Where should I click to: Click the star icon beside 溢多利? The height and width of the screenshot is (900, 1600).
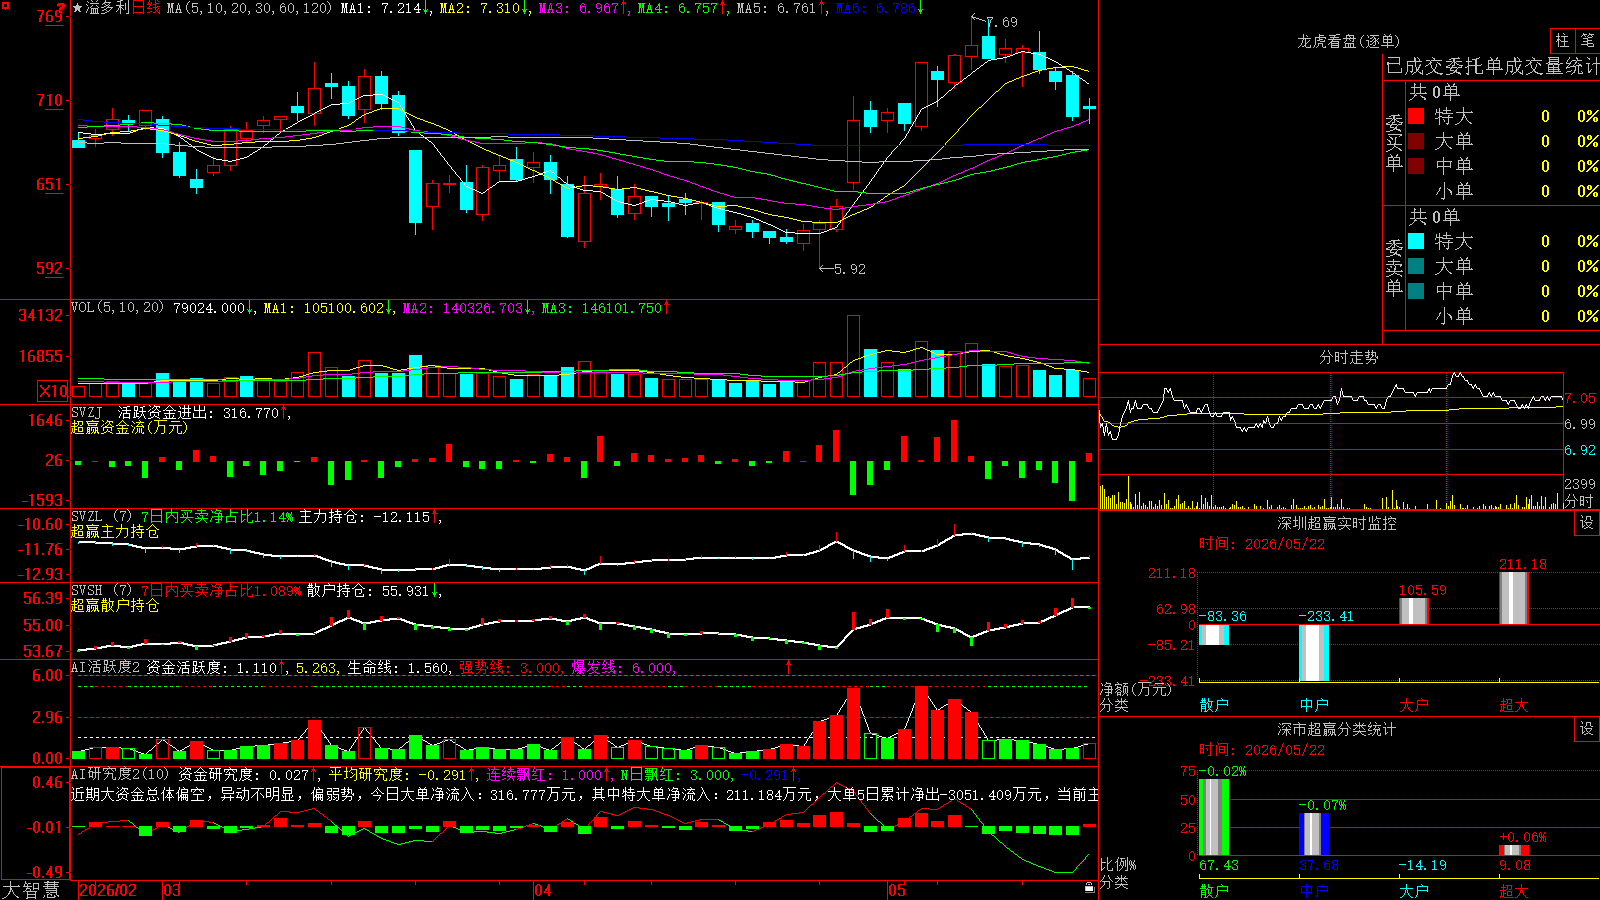point(78,8)
